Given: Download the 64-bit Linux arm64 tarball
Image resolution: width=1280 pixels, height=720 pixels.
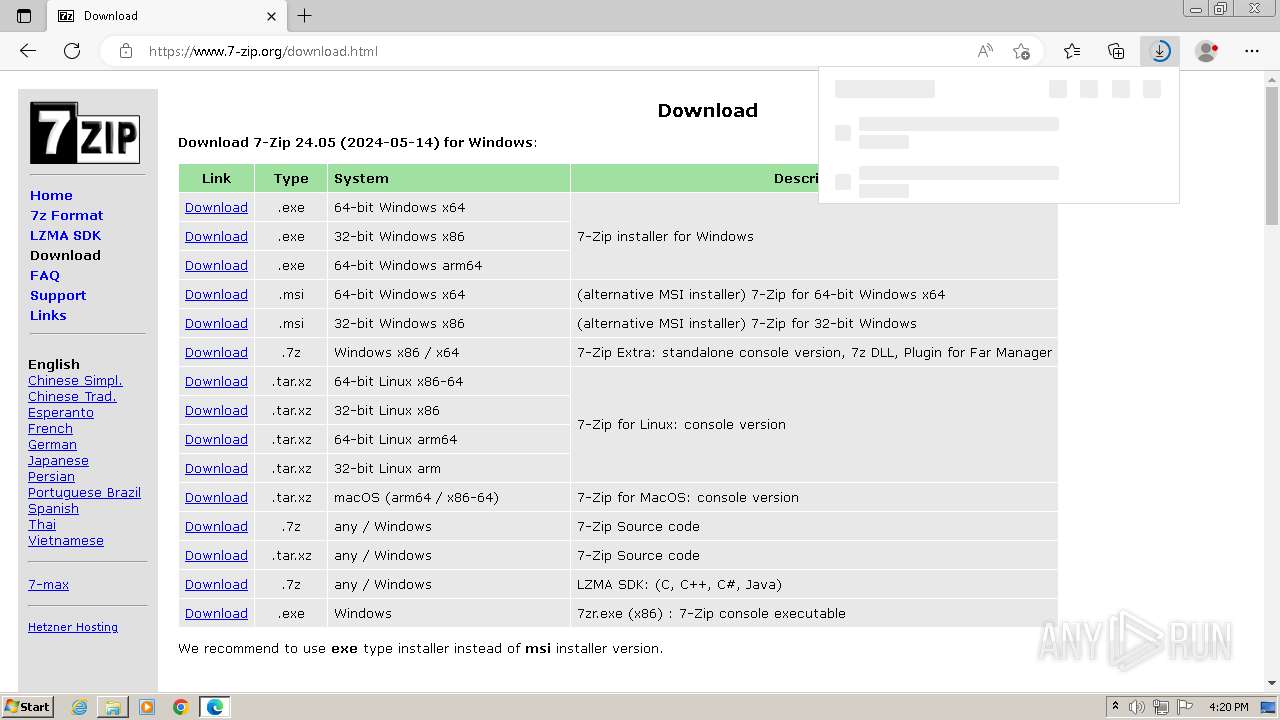Looking at the screenshot, I should click(x=216, y=439).
